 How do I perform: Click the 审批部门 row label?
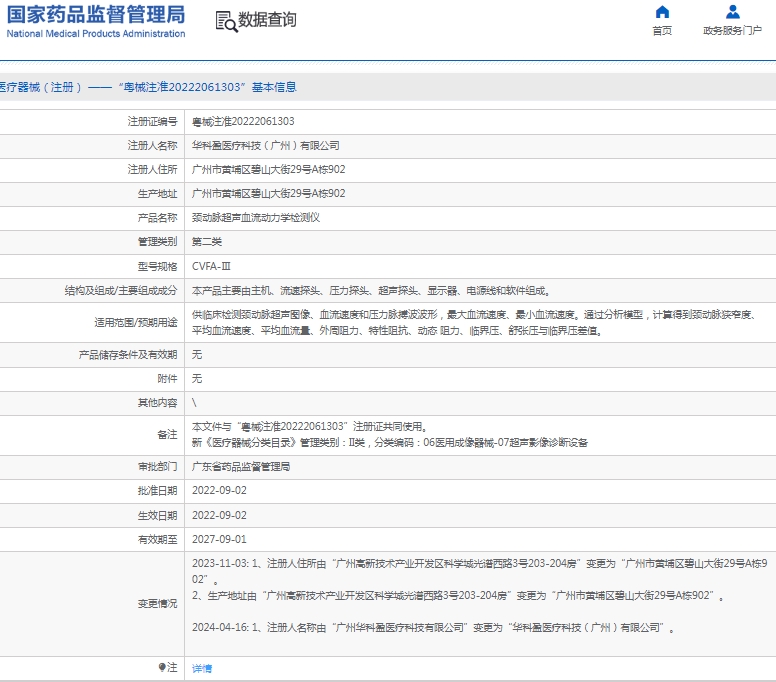click(157, 466)
